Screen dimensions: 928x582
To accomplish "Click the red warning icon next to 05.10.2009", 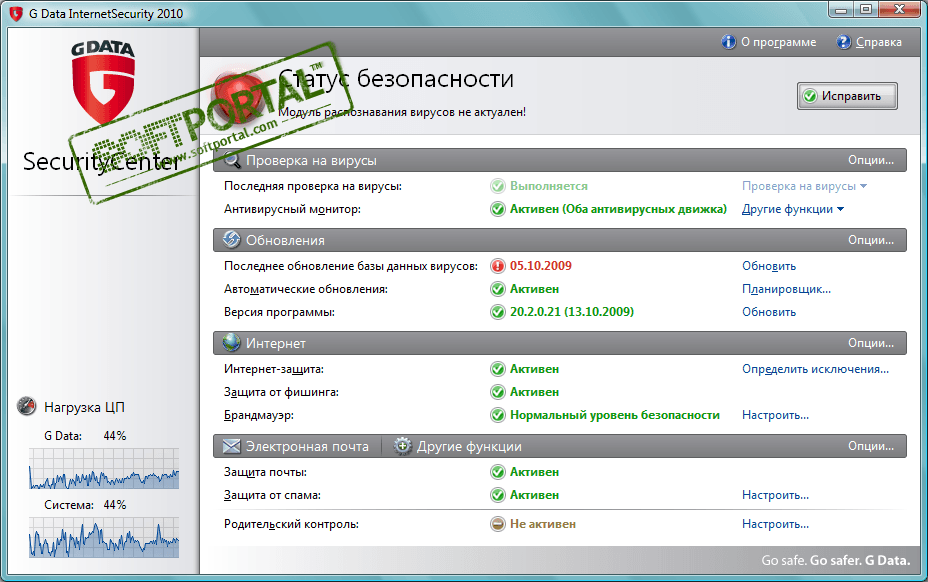I will 498,266.
